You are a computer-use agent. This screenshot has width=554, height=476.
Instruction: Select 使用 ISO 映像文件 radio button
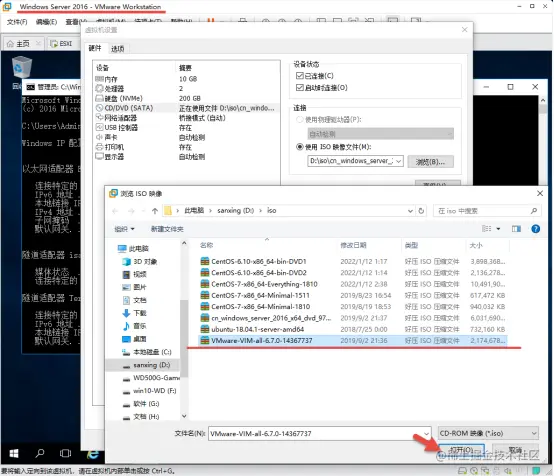coord(300,147)
